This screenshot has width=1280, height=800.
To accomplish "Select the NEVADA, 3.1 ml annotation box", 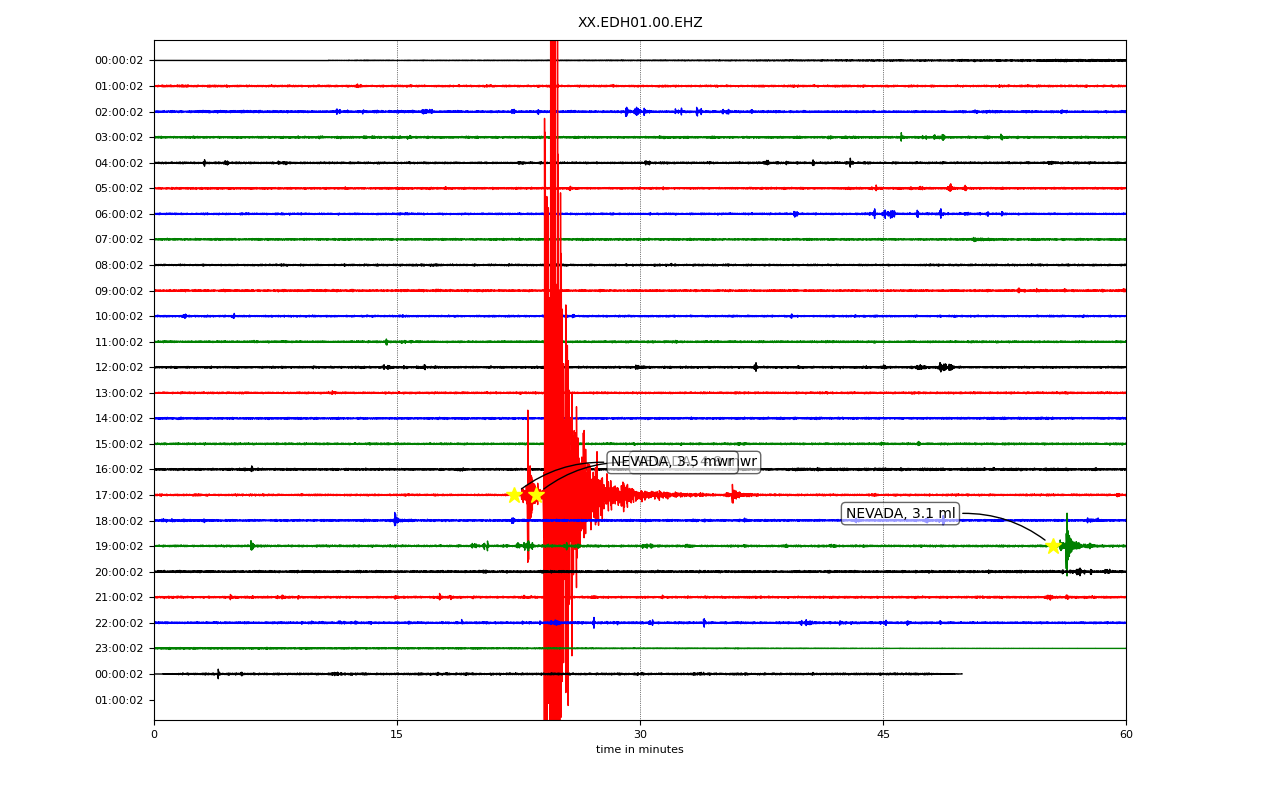I will pos(900,514).
